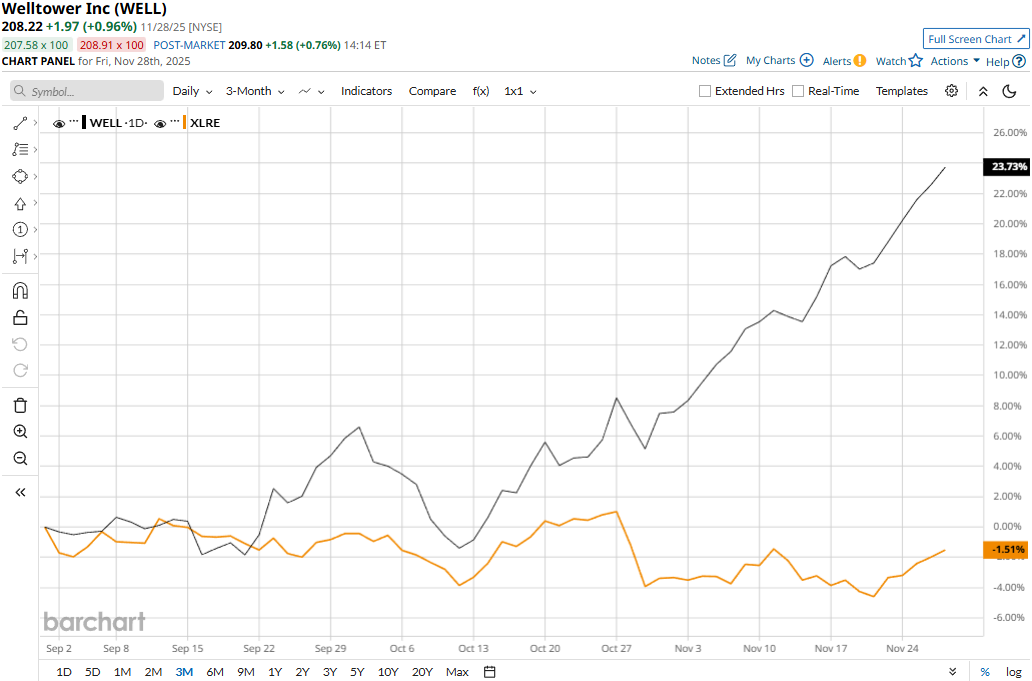Select the measurement range tool
Image resolution: width=1032 pixels, height=681 pixels.
click(20, 256)
